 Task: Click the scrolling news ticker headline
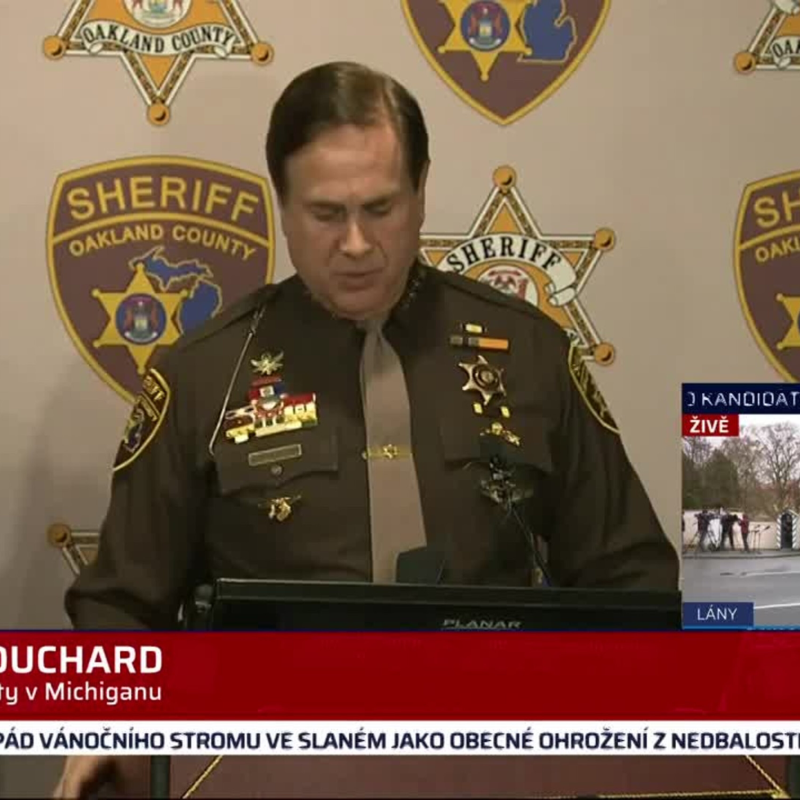tap(400, 741)
